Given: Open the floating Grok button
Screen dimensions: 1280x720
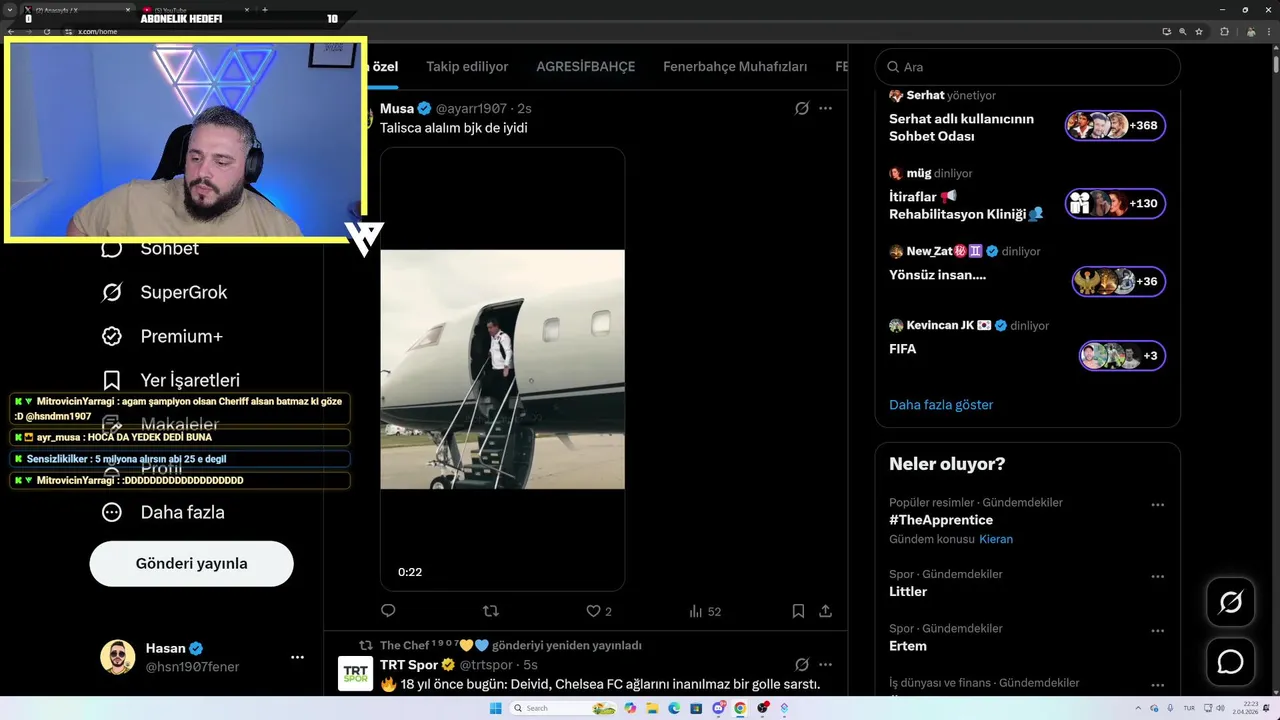Looking at the screenshot, I should pyautogui.click(x=1230, y=602).
